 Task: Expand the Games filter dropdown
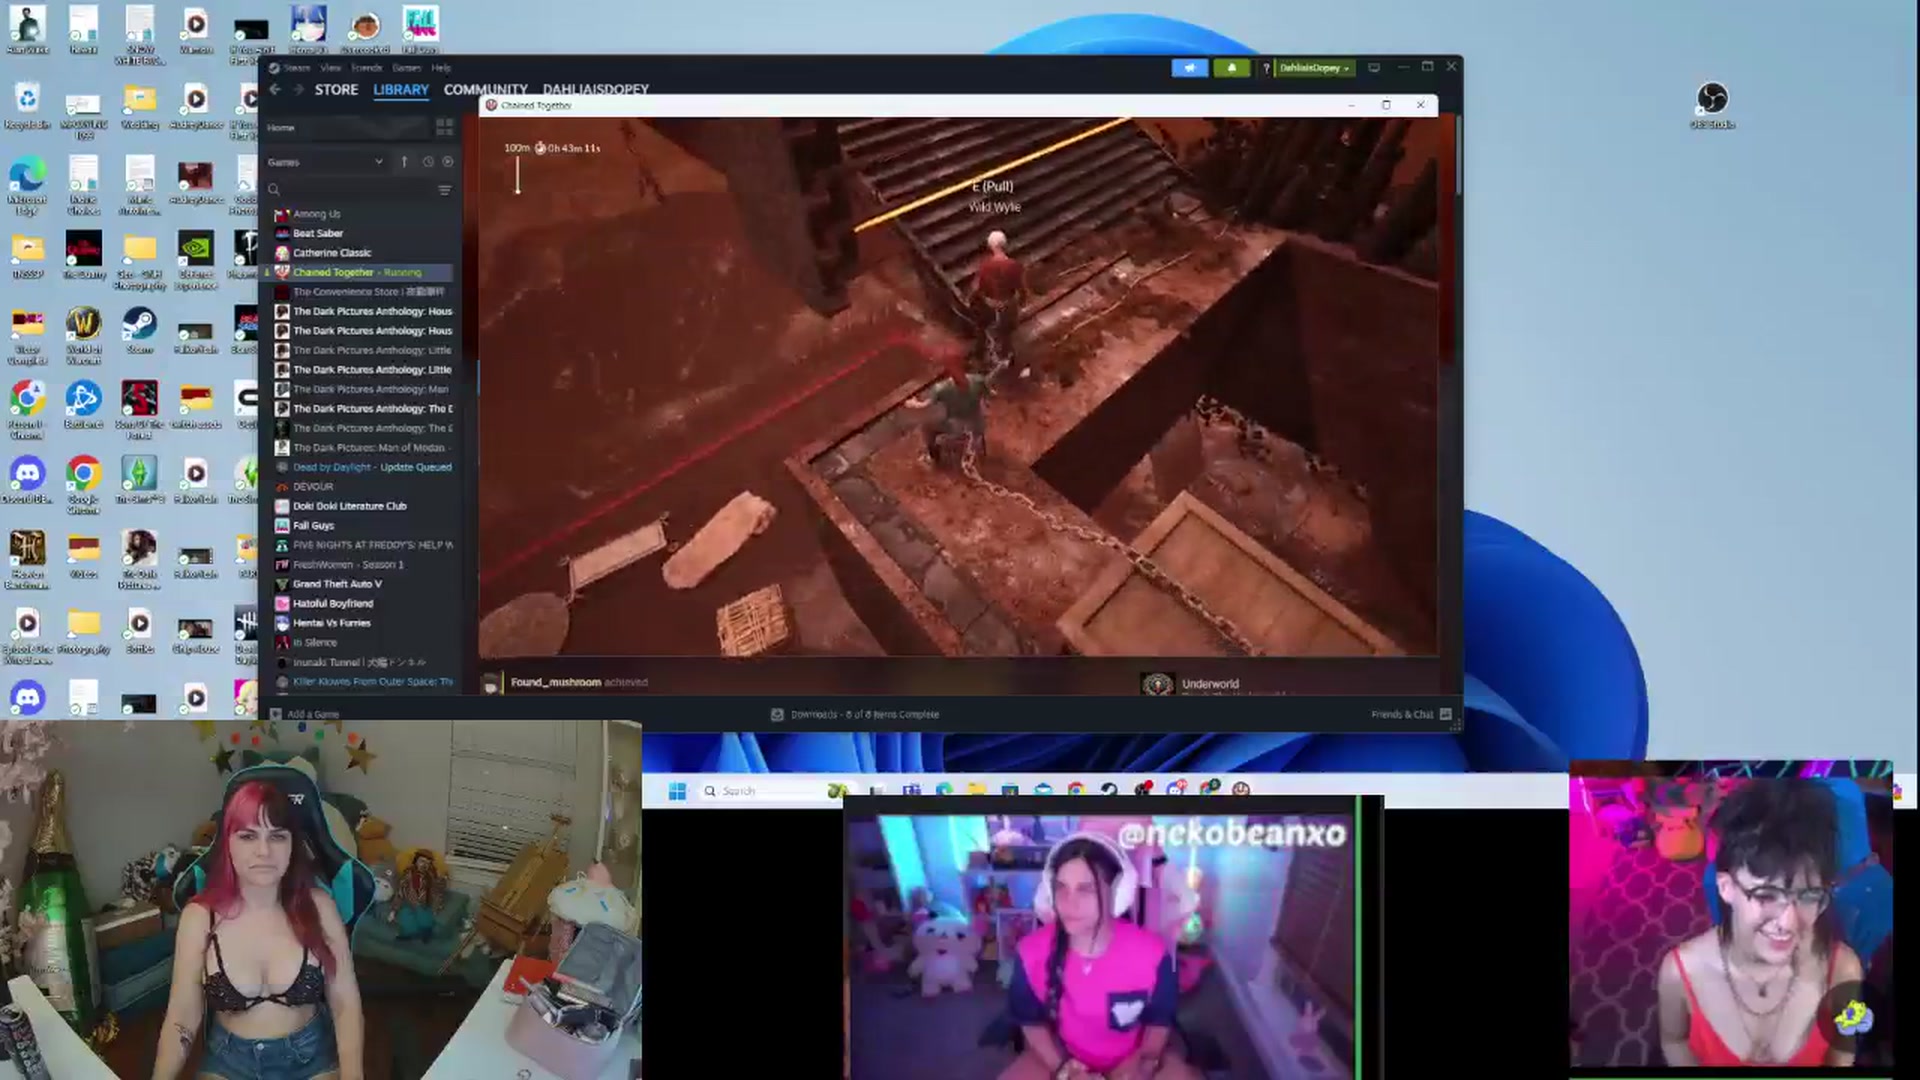(325, 162)
